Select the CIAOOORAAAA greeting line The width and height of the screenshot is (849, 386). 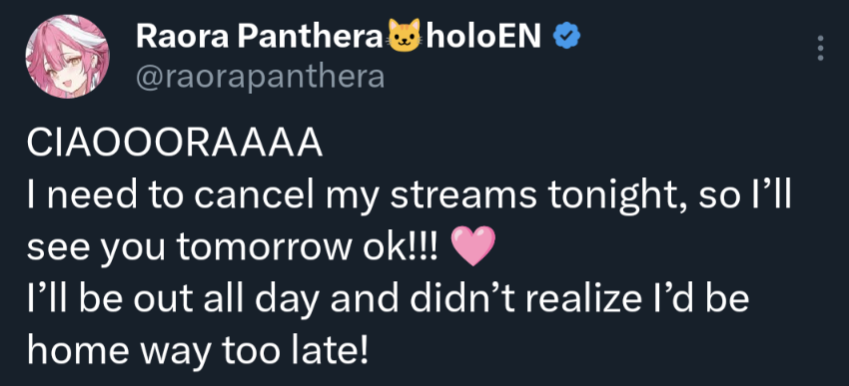[x=174, y=146]
